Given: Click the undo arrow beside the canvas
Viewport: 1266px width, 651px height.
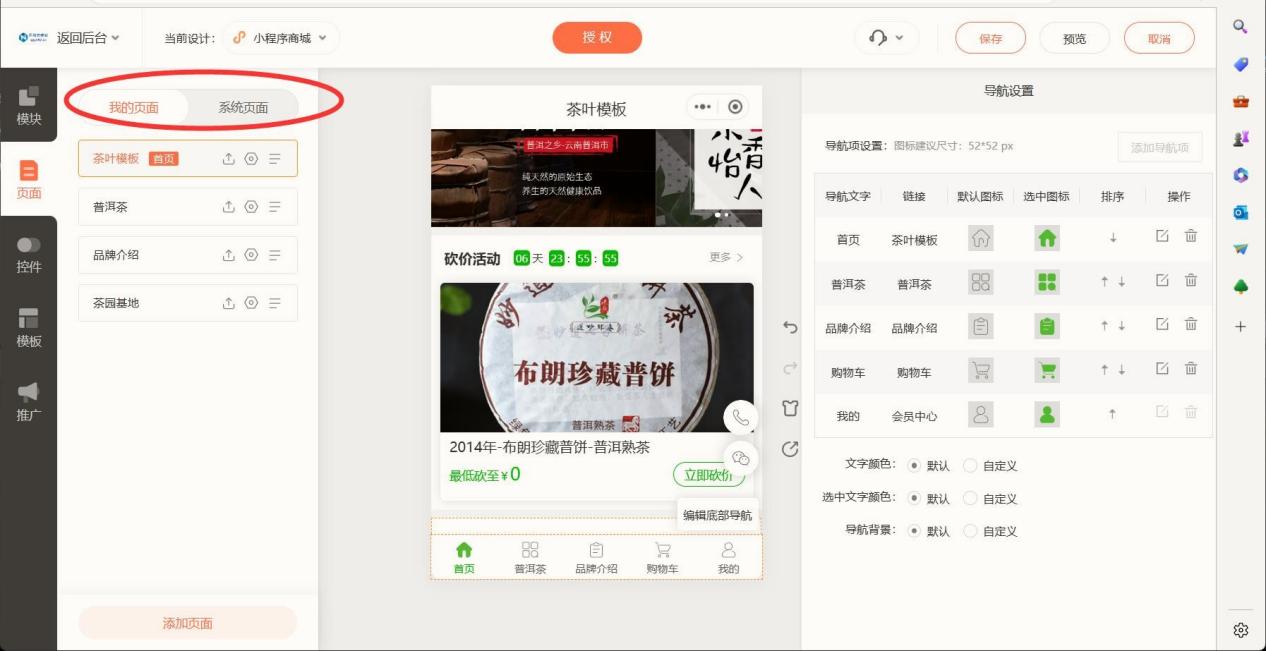Looking at the screenshot, I should 790,328.
